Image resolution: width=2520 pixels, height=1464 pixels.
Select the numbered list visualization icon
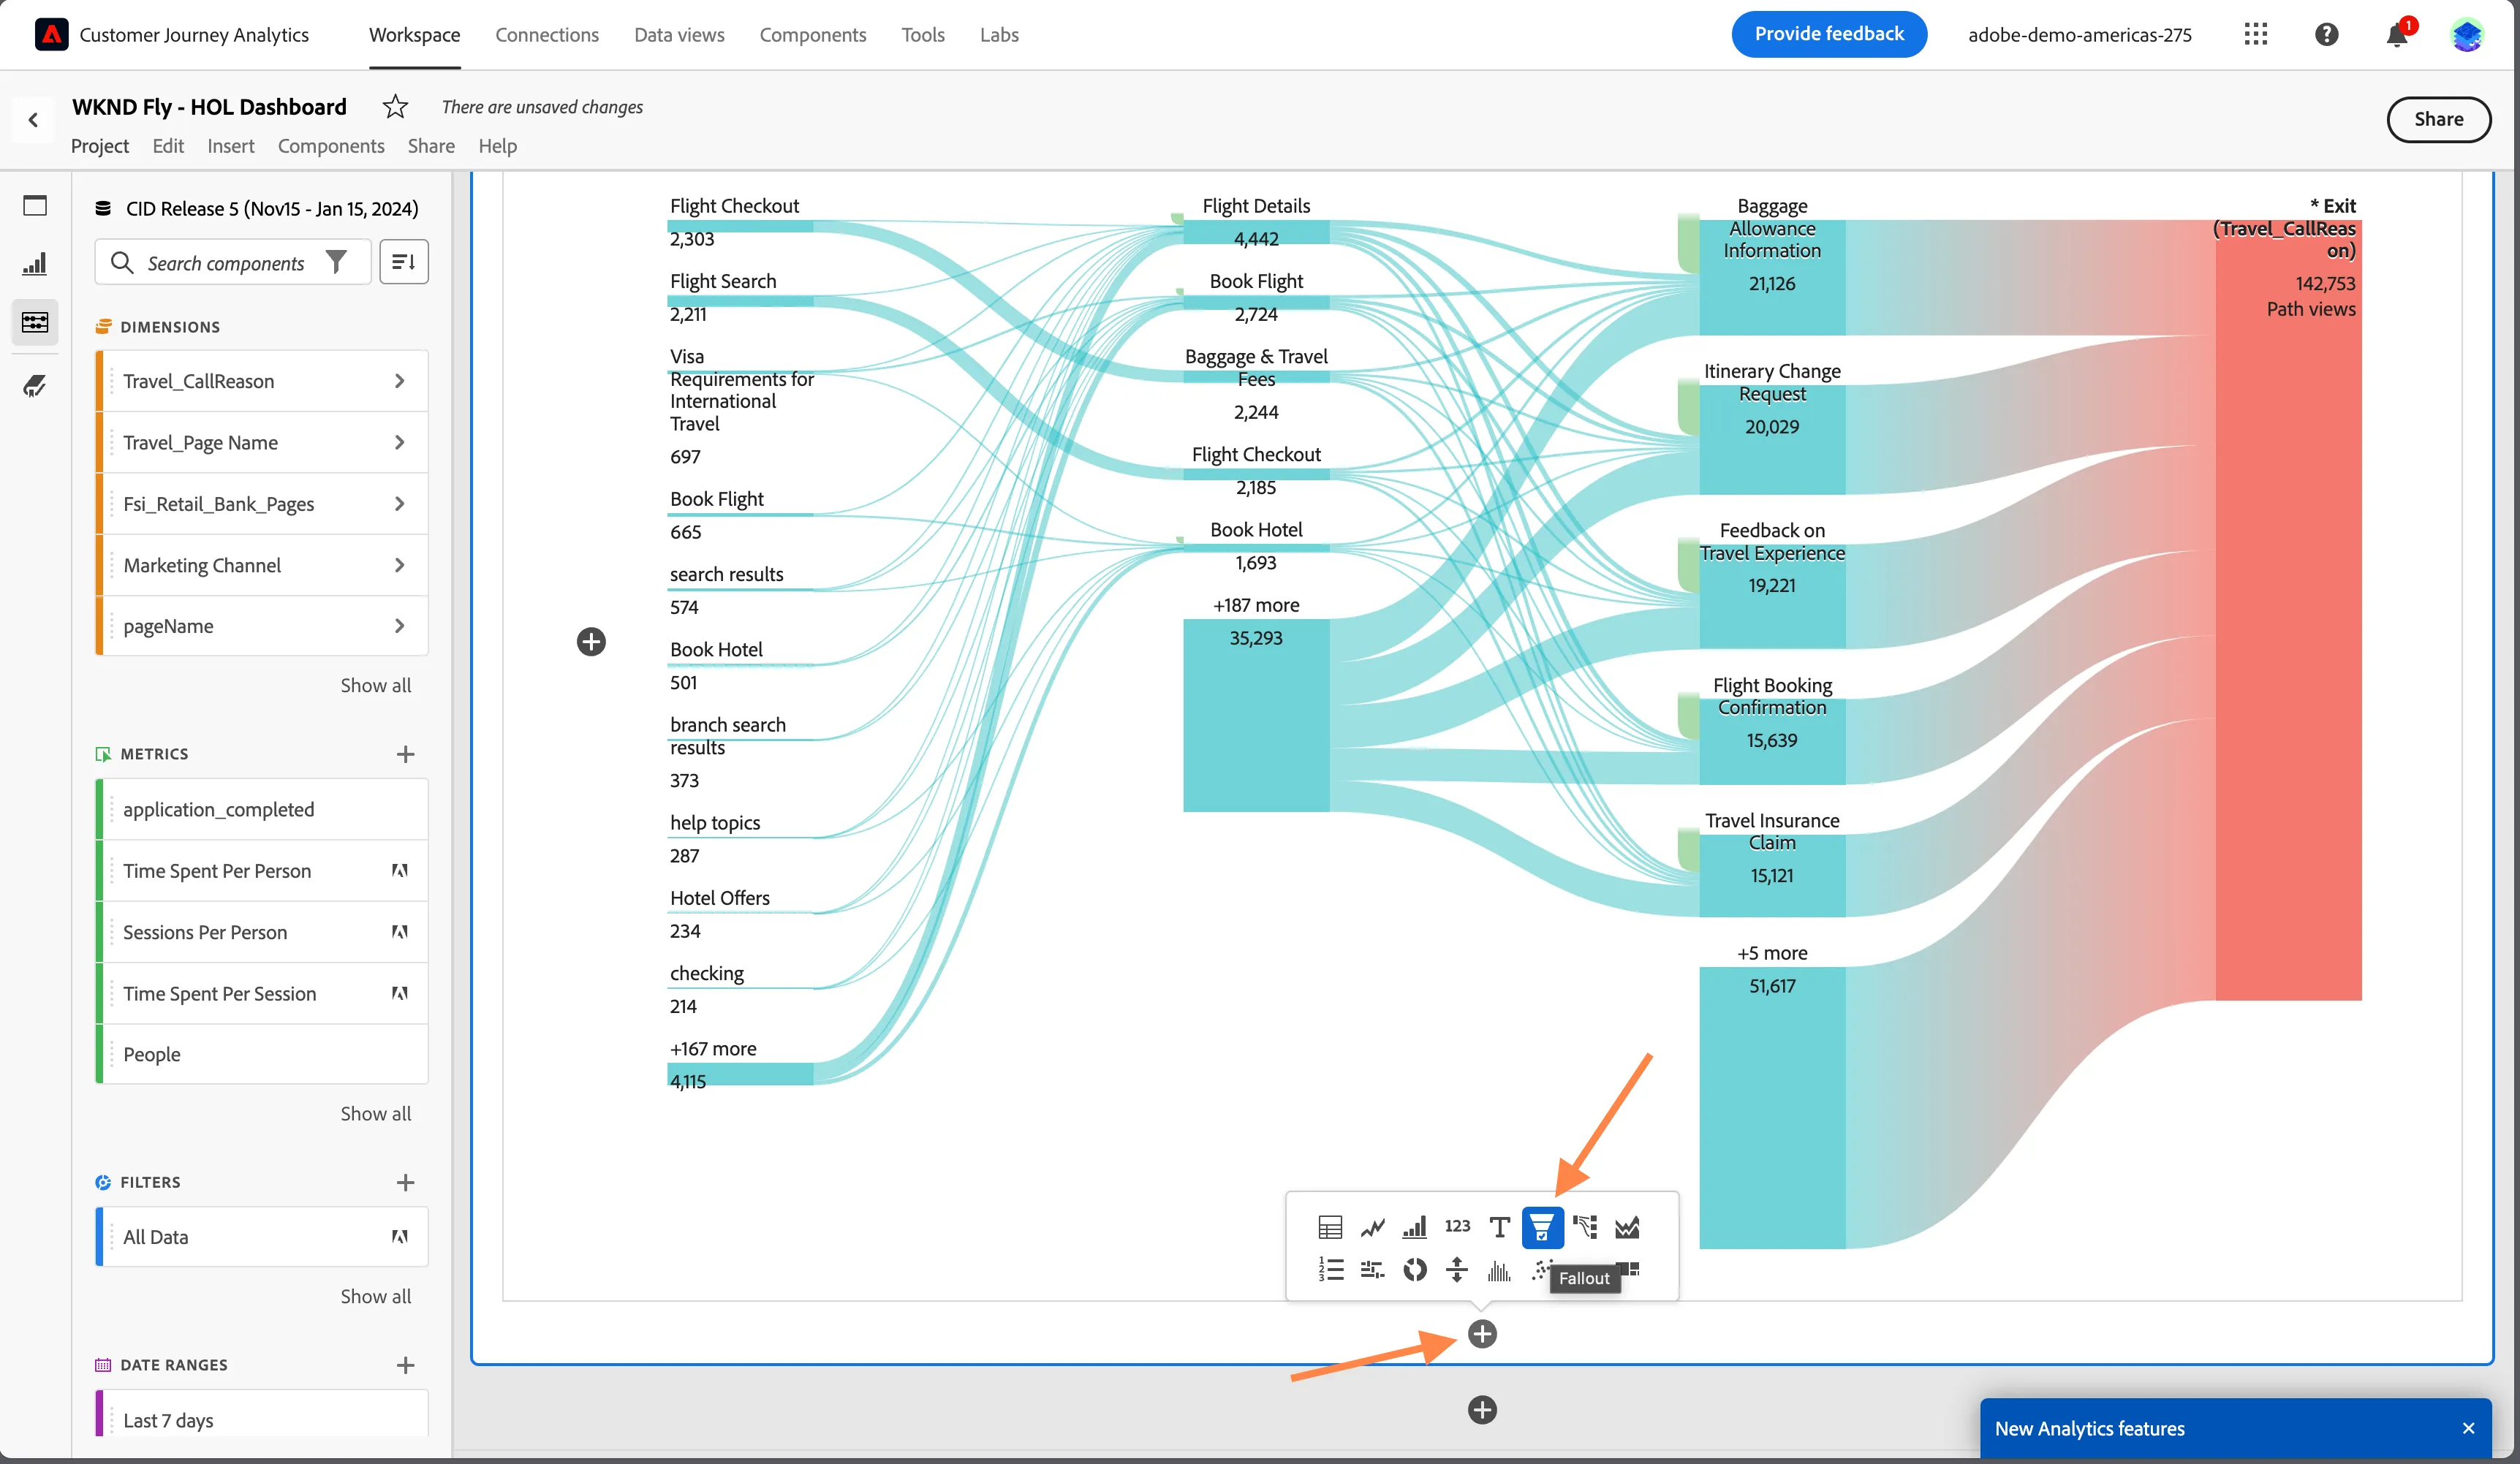(x=1330, y=1270)
